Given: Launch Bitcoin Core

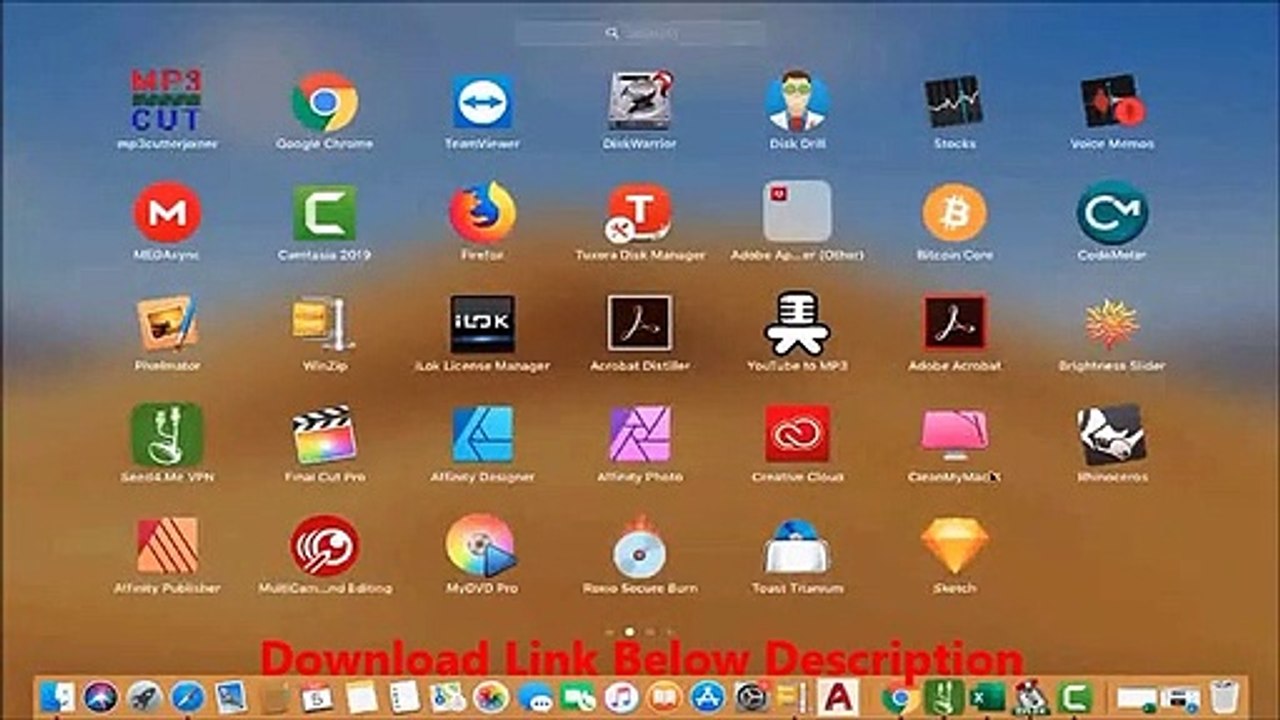Looking at the screenshot, I should [954, 212].
